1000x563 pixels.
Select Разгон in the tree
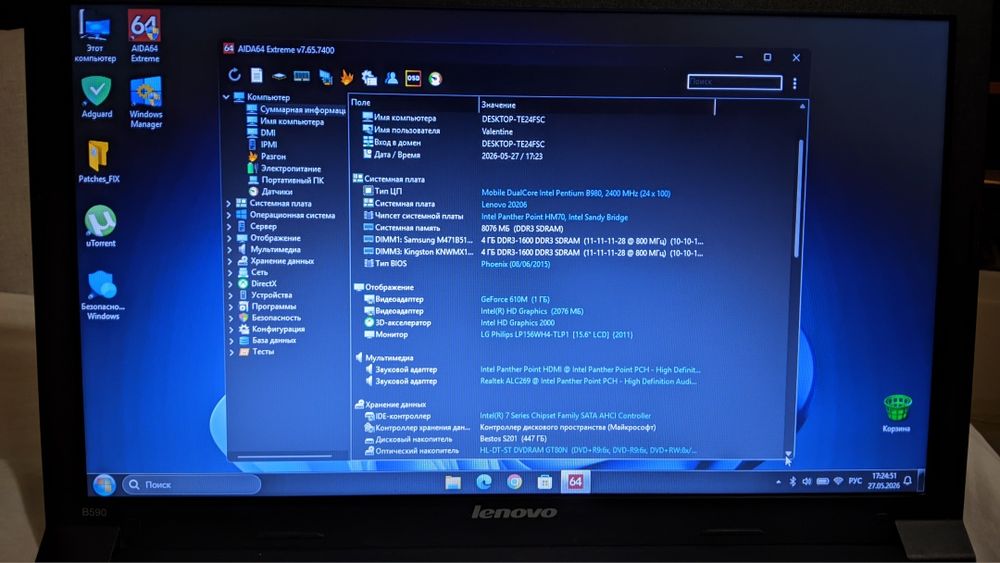pos(273,156)
